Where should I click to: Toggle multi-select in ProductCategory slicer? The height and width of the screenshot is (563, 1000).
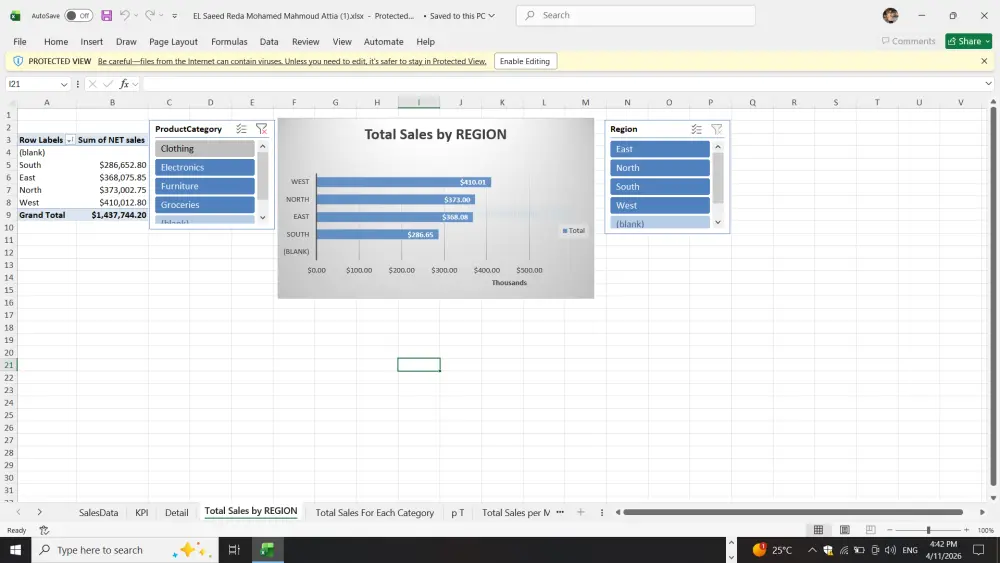[x=241, y=129]
